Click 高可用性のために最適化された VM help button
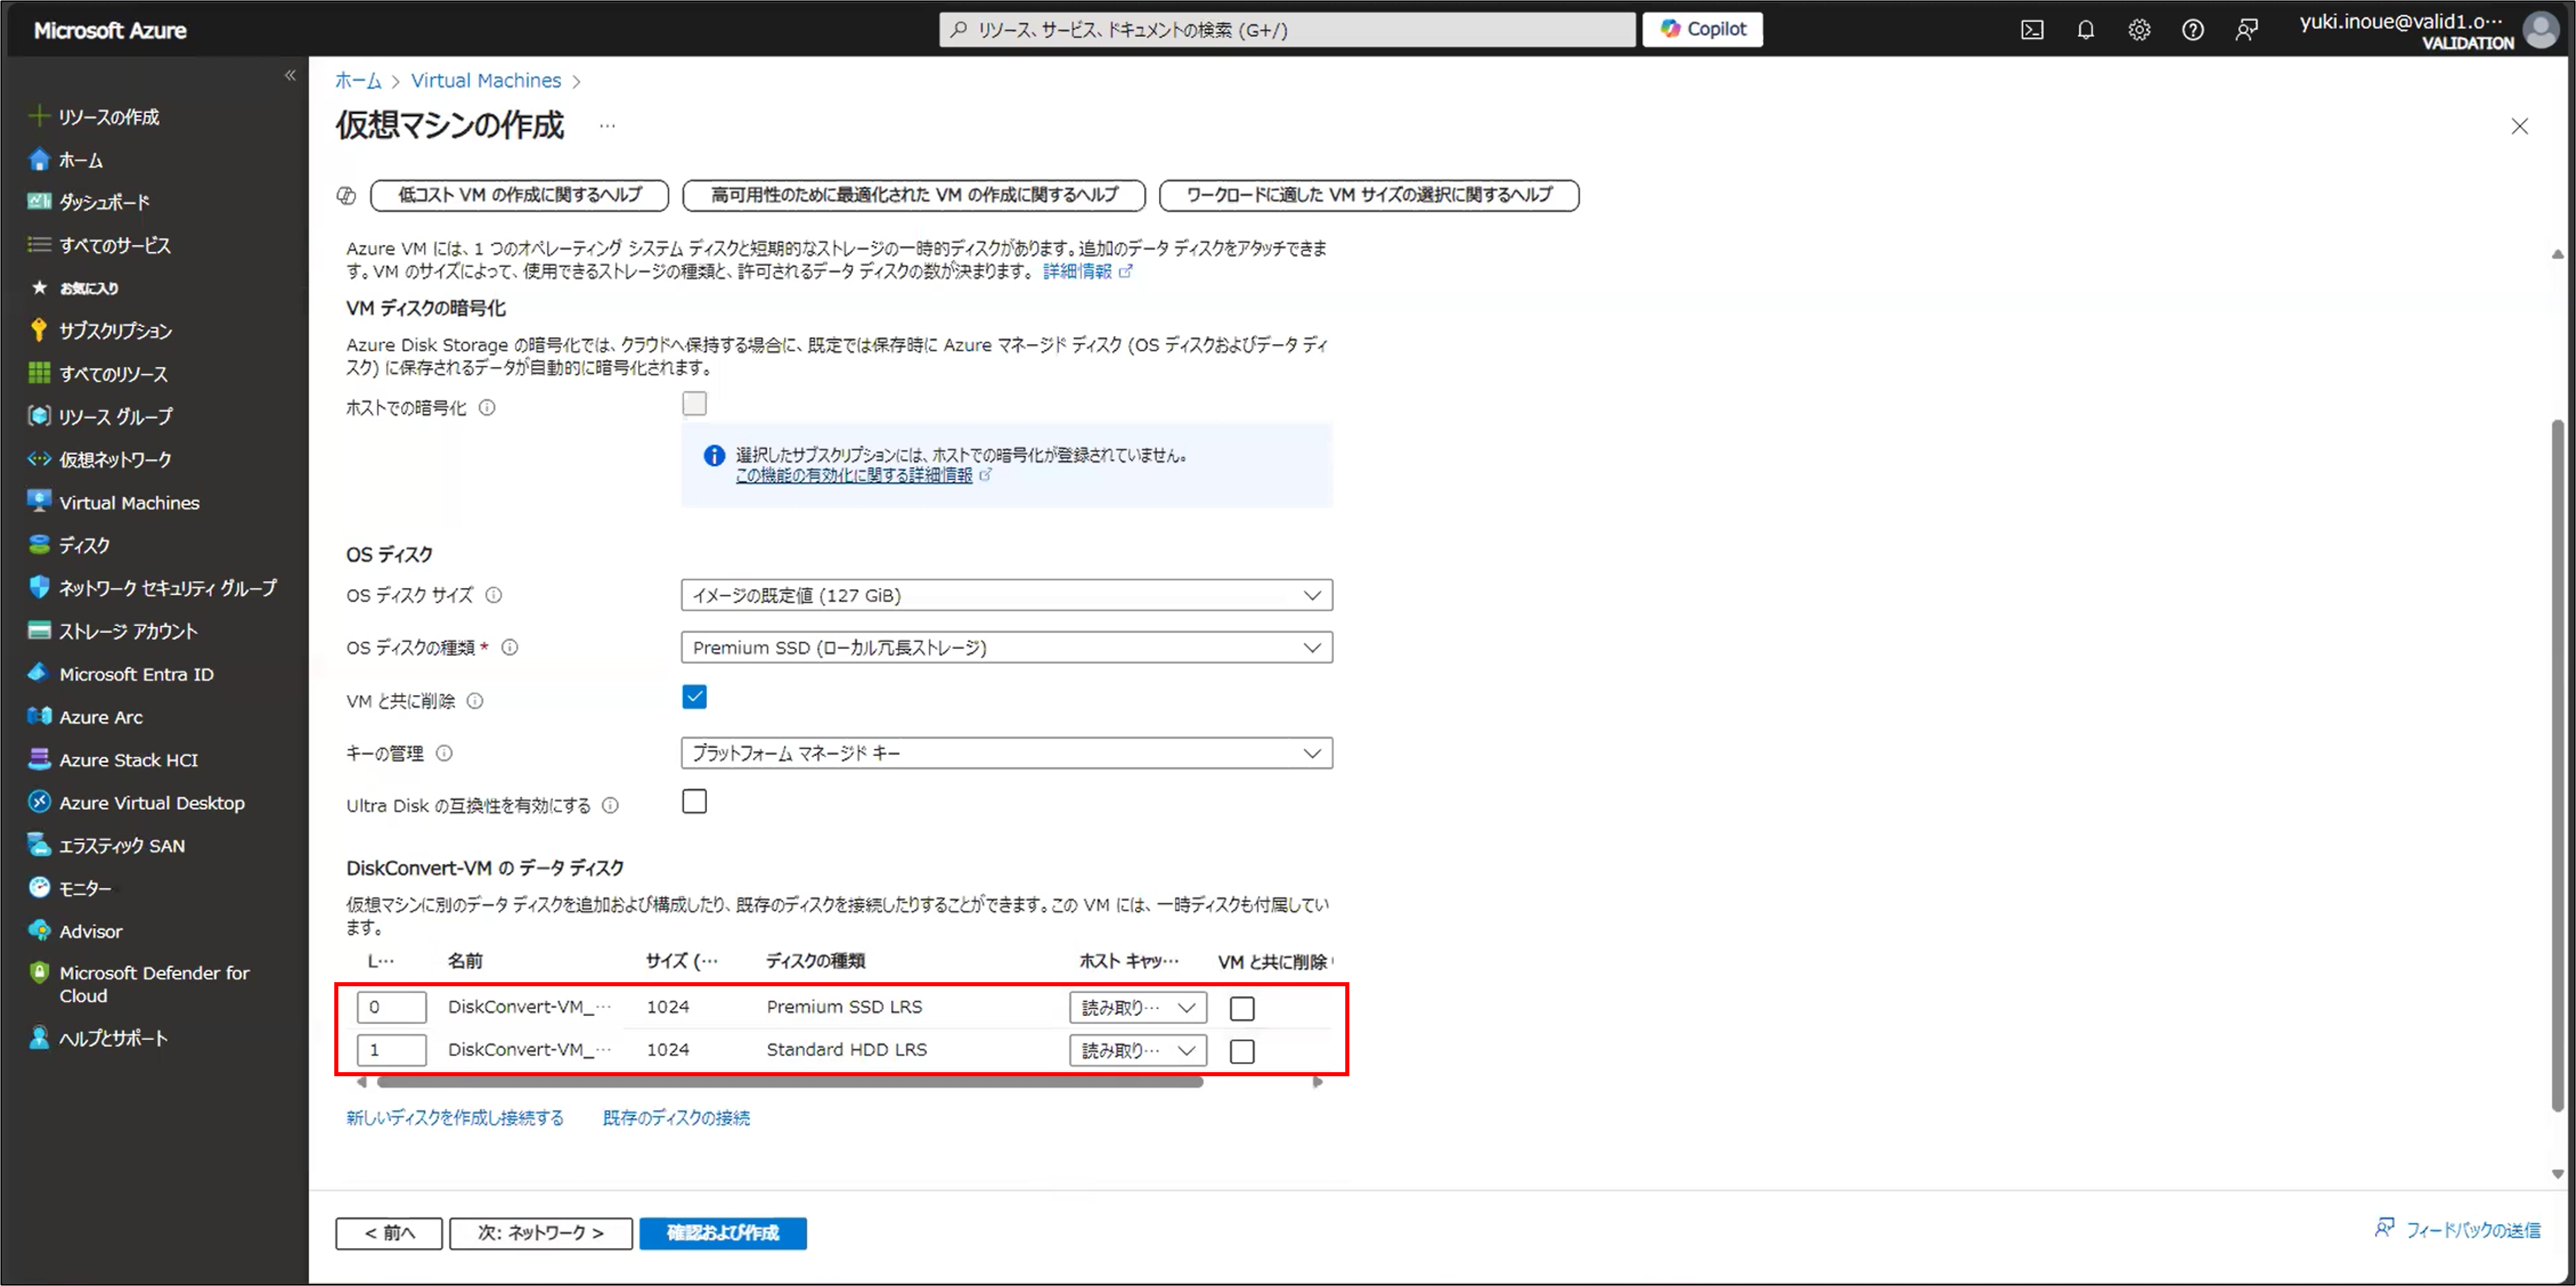The height and width of the screenshot is (1286, 2576). point(914,195)
